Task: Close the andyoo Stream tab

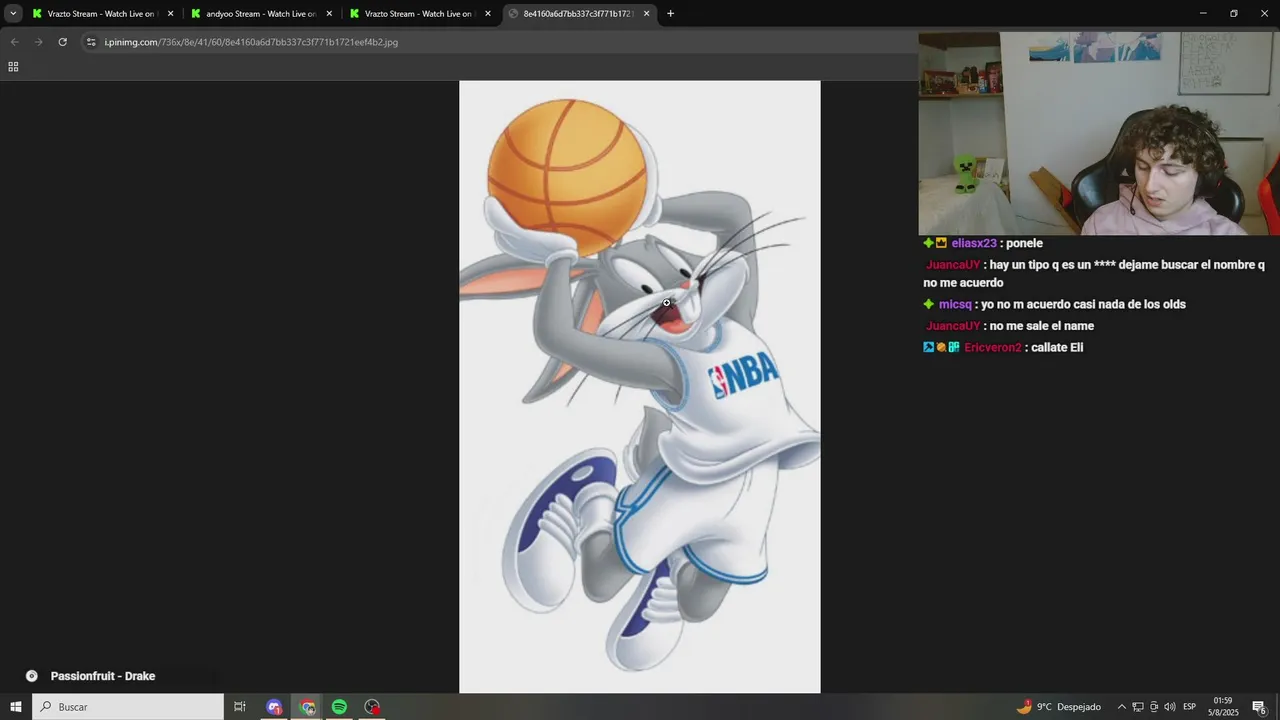Action: pos(329,14)
